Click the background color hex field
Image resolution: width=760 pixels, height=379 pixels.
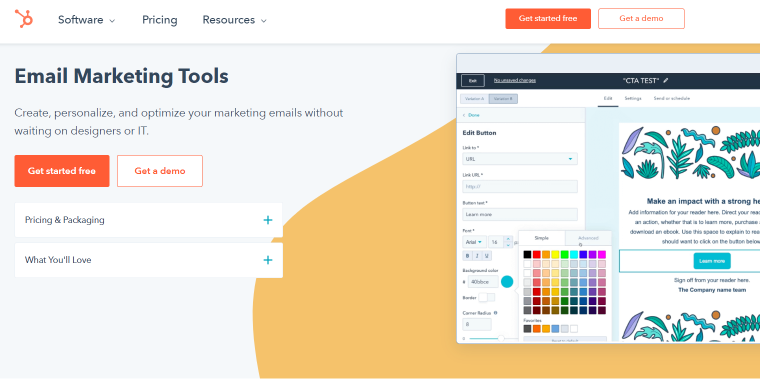(x=483, y=282)
